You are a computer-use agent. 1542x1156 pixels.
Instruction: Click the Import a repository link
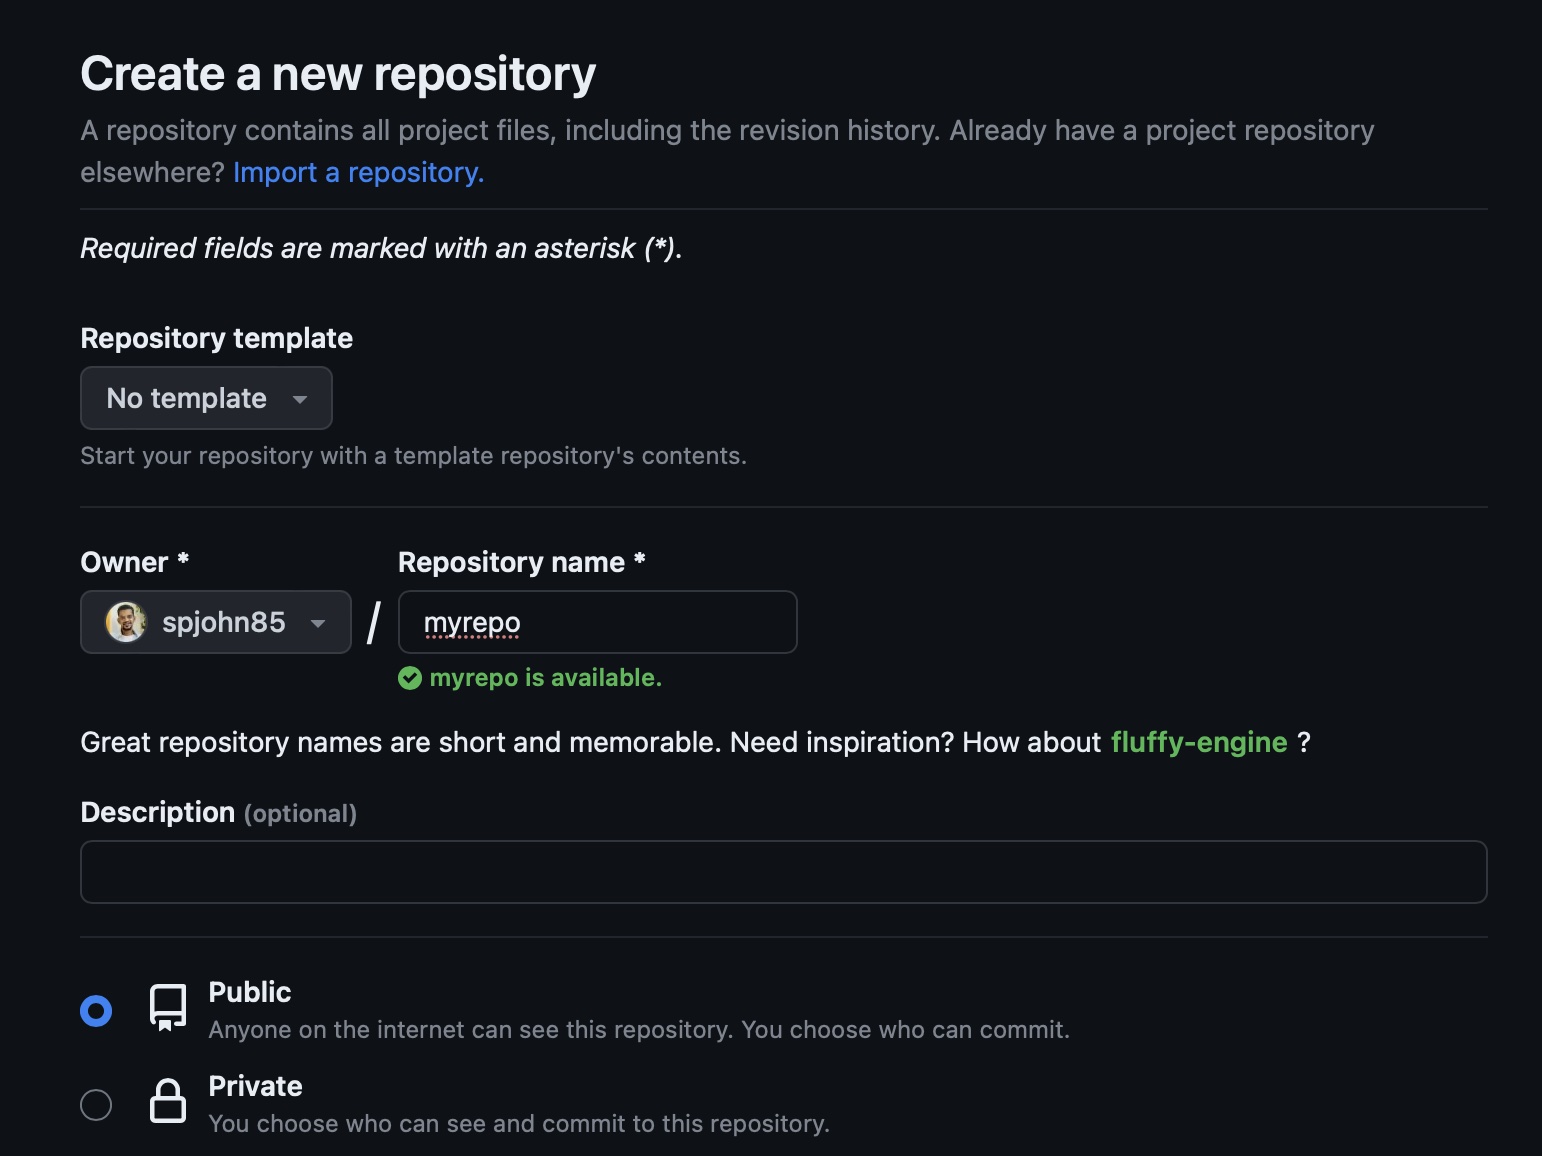pos(357,172)
